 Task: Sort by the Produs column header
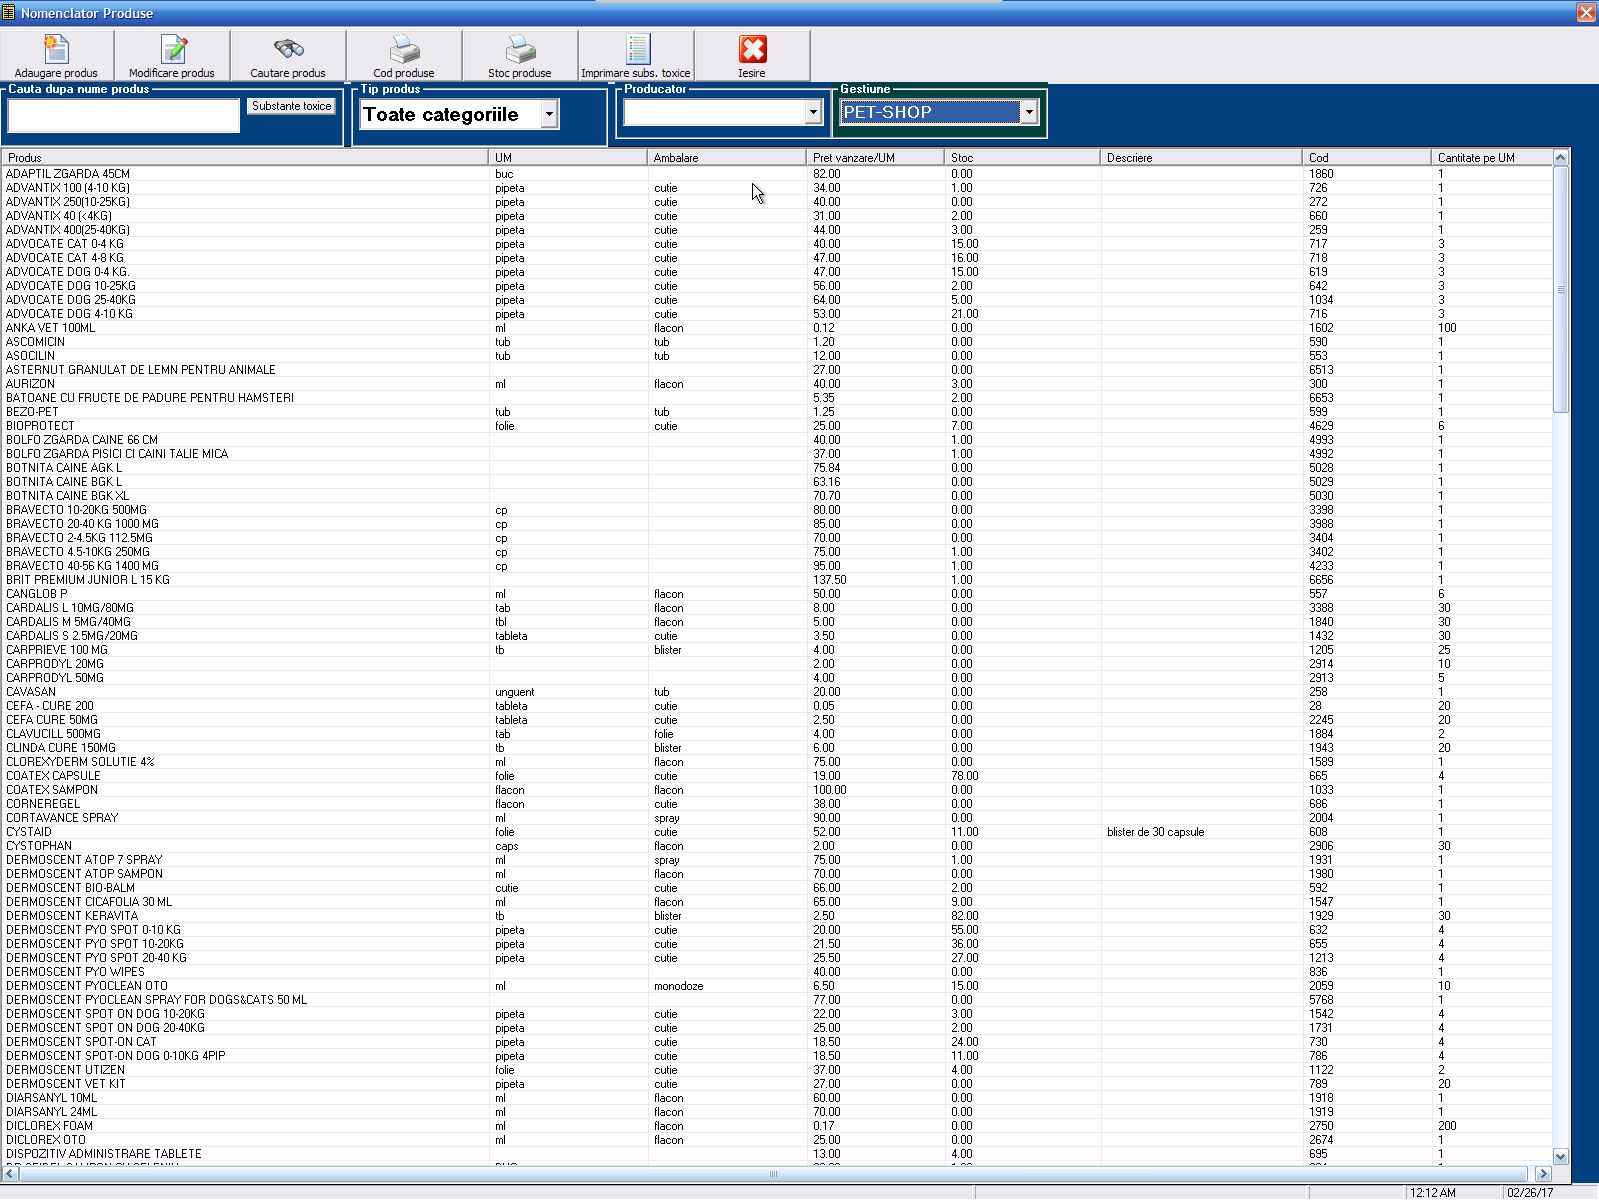click(x=245, y=157)
